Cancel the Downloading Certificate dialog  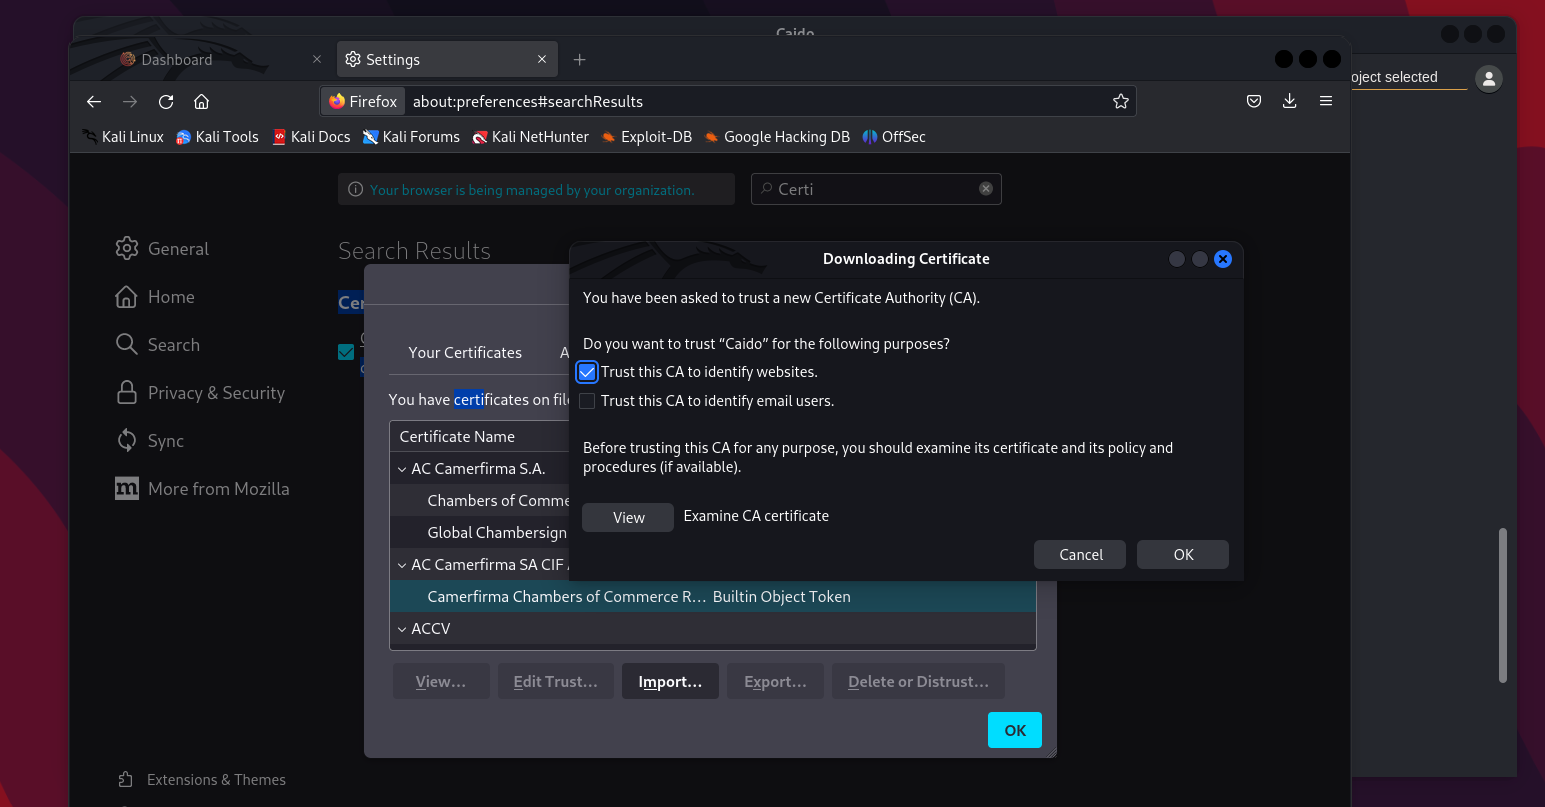(x=1080, y=555)
